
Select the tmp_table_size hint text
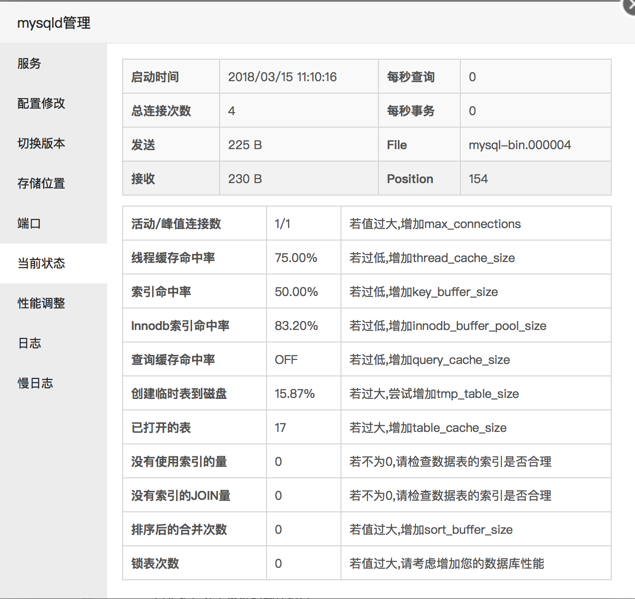434,394
